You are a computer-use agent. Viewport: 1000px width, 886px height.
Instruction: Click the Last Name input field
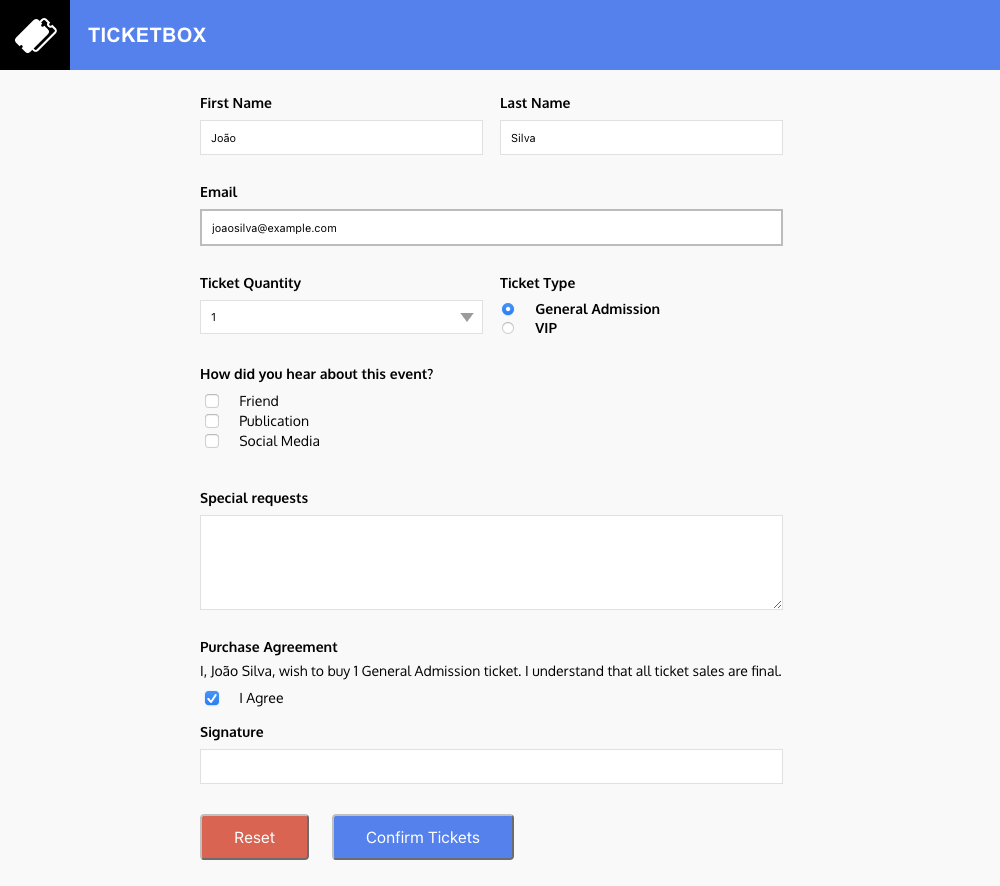(641, 138)
